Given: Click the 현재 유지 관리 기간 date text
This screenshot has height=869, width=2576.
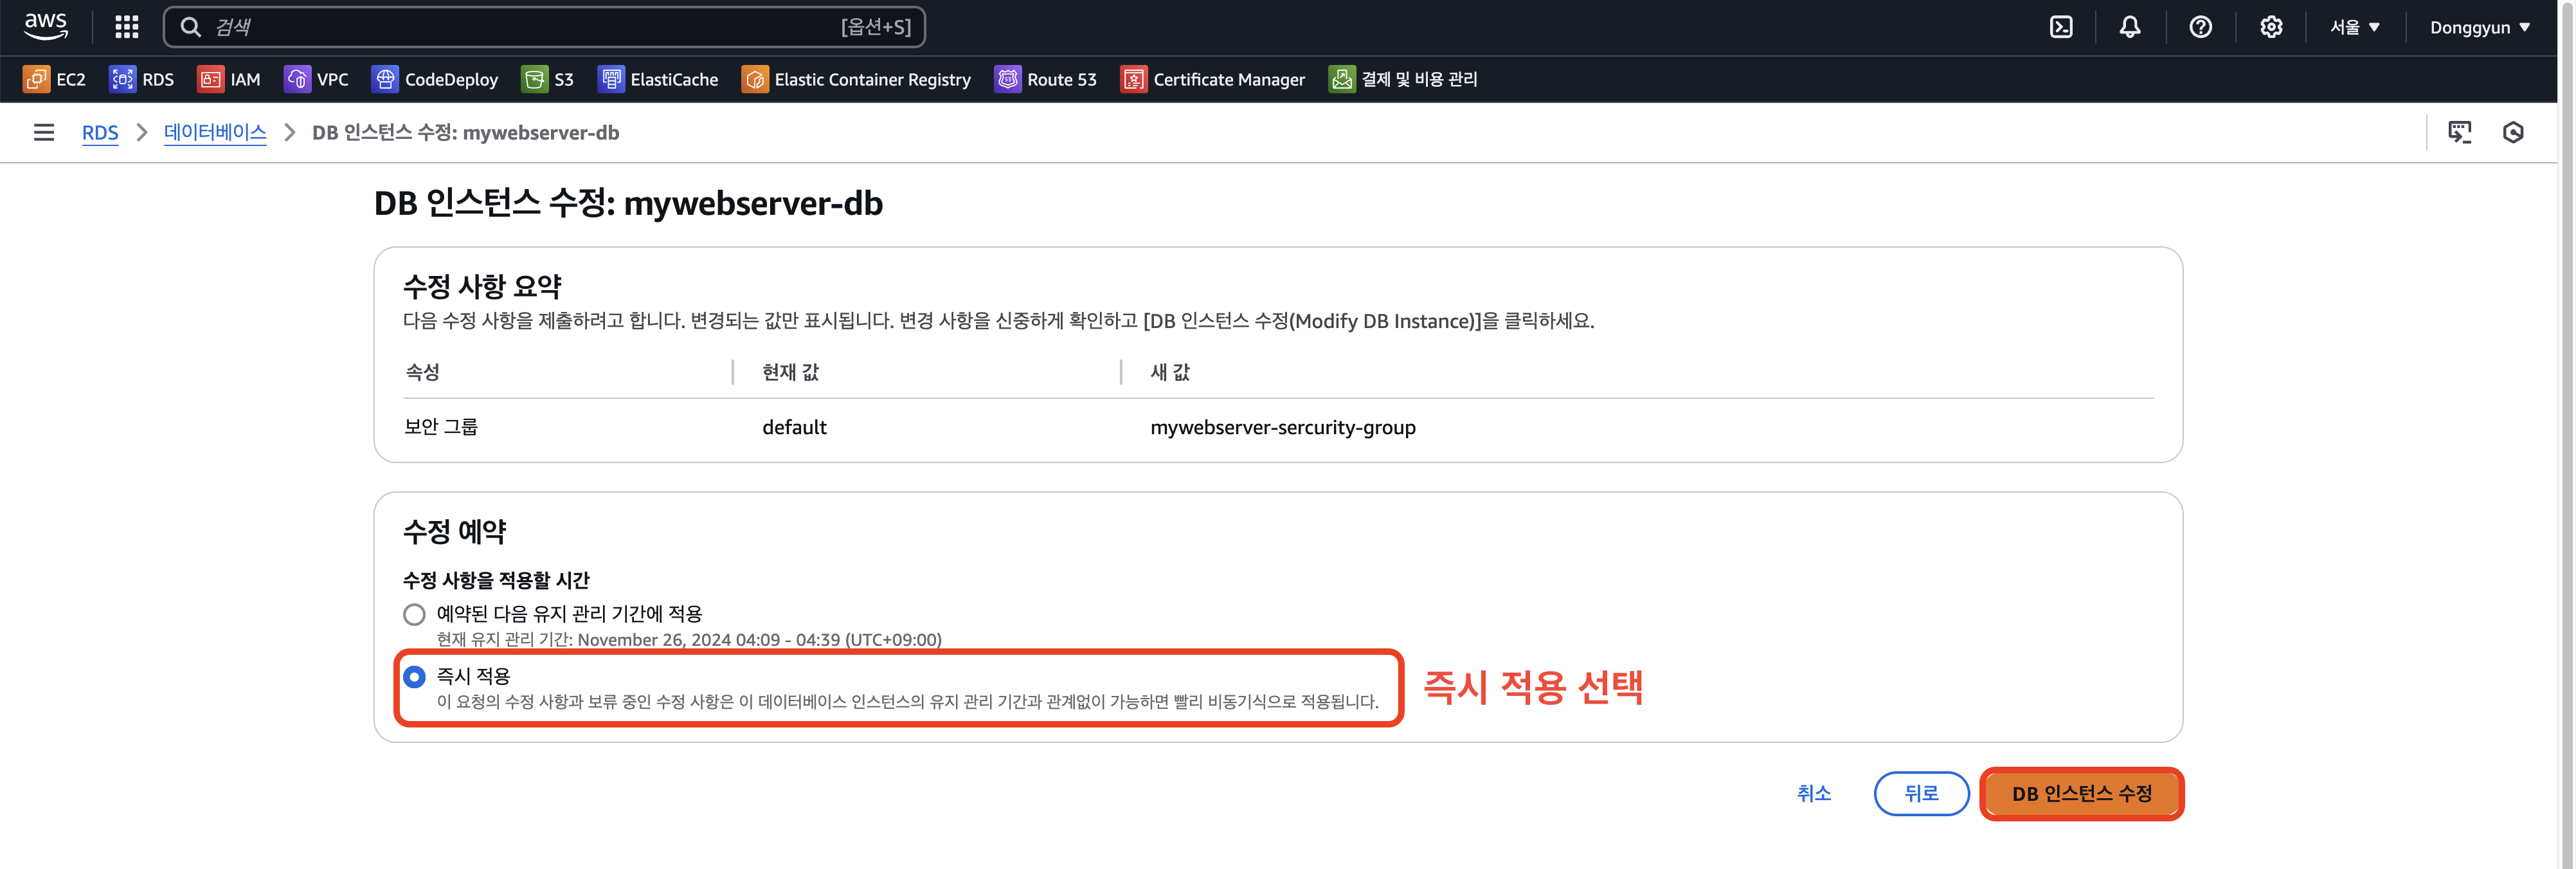Looking at the screenshot, I should 689,640.
